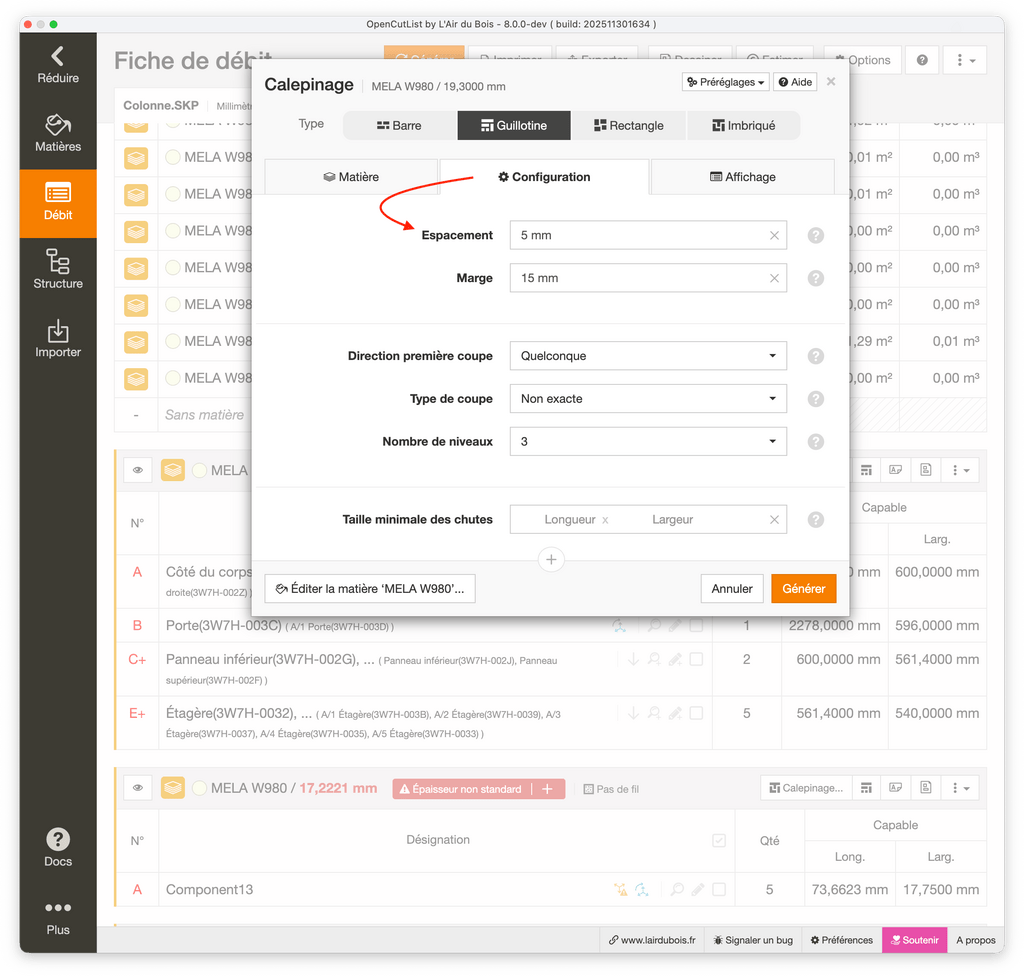Screen dimensions: 1024x976
Task: Select the Affichage tab
Action: [x=742, y=177]
